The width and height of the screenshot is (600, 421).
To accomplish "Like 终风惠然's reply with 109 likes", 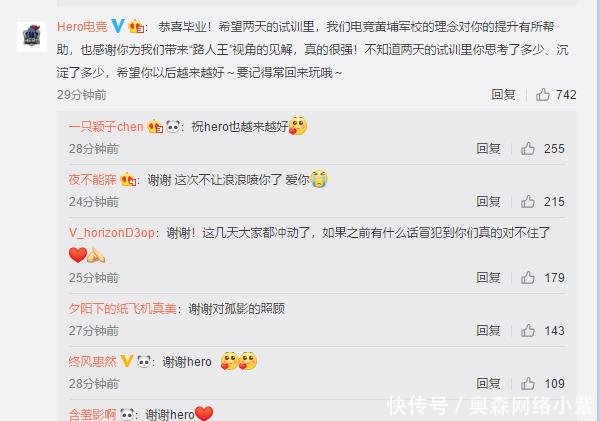I will pyautogui.click(x=528, y=383).
